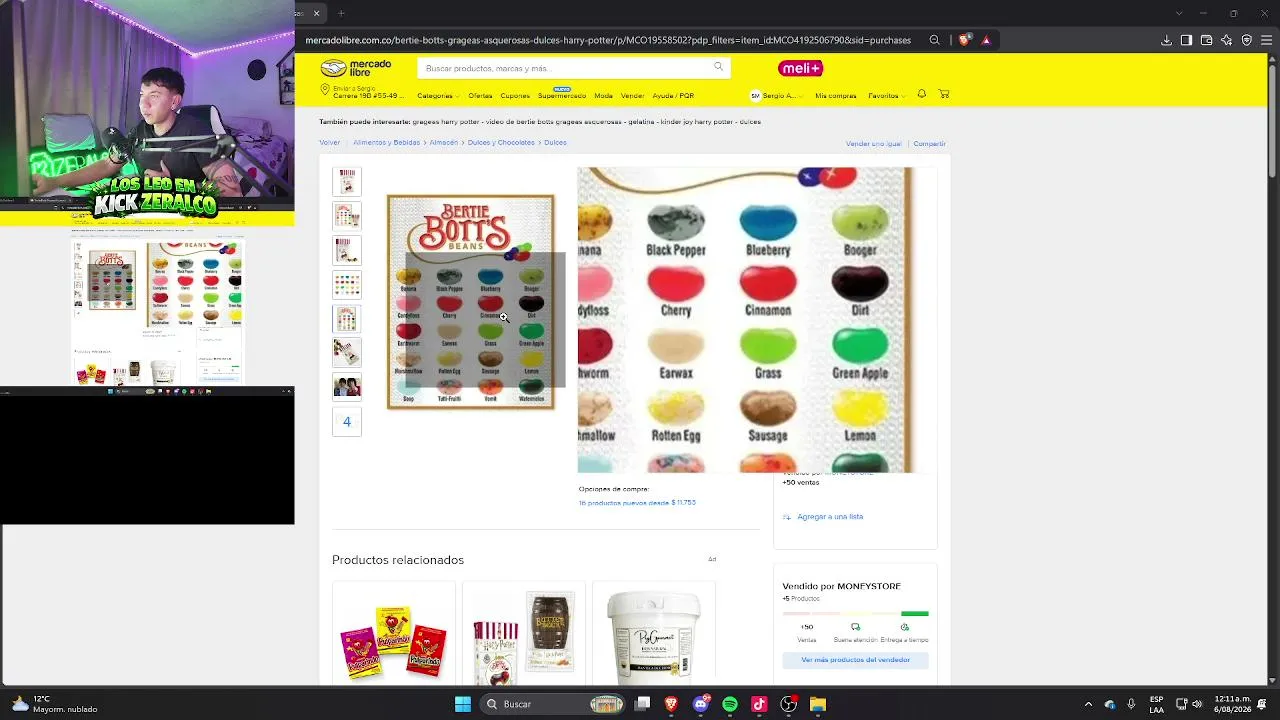Open the shopping cart icon

coord(943,94)
